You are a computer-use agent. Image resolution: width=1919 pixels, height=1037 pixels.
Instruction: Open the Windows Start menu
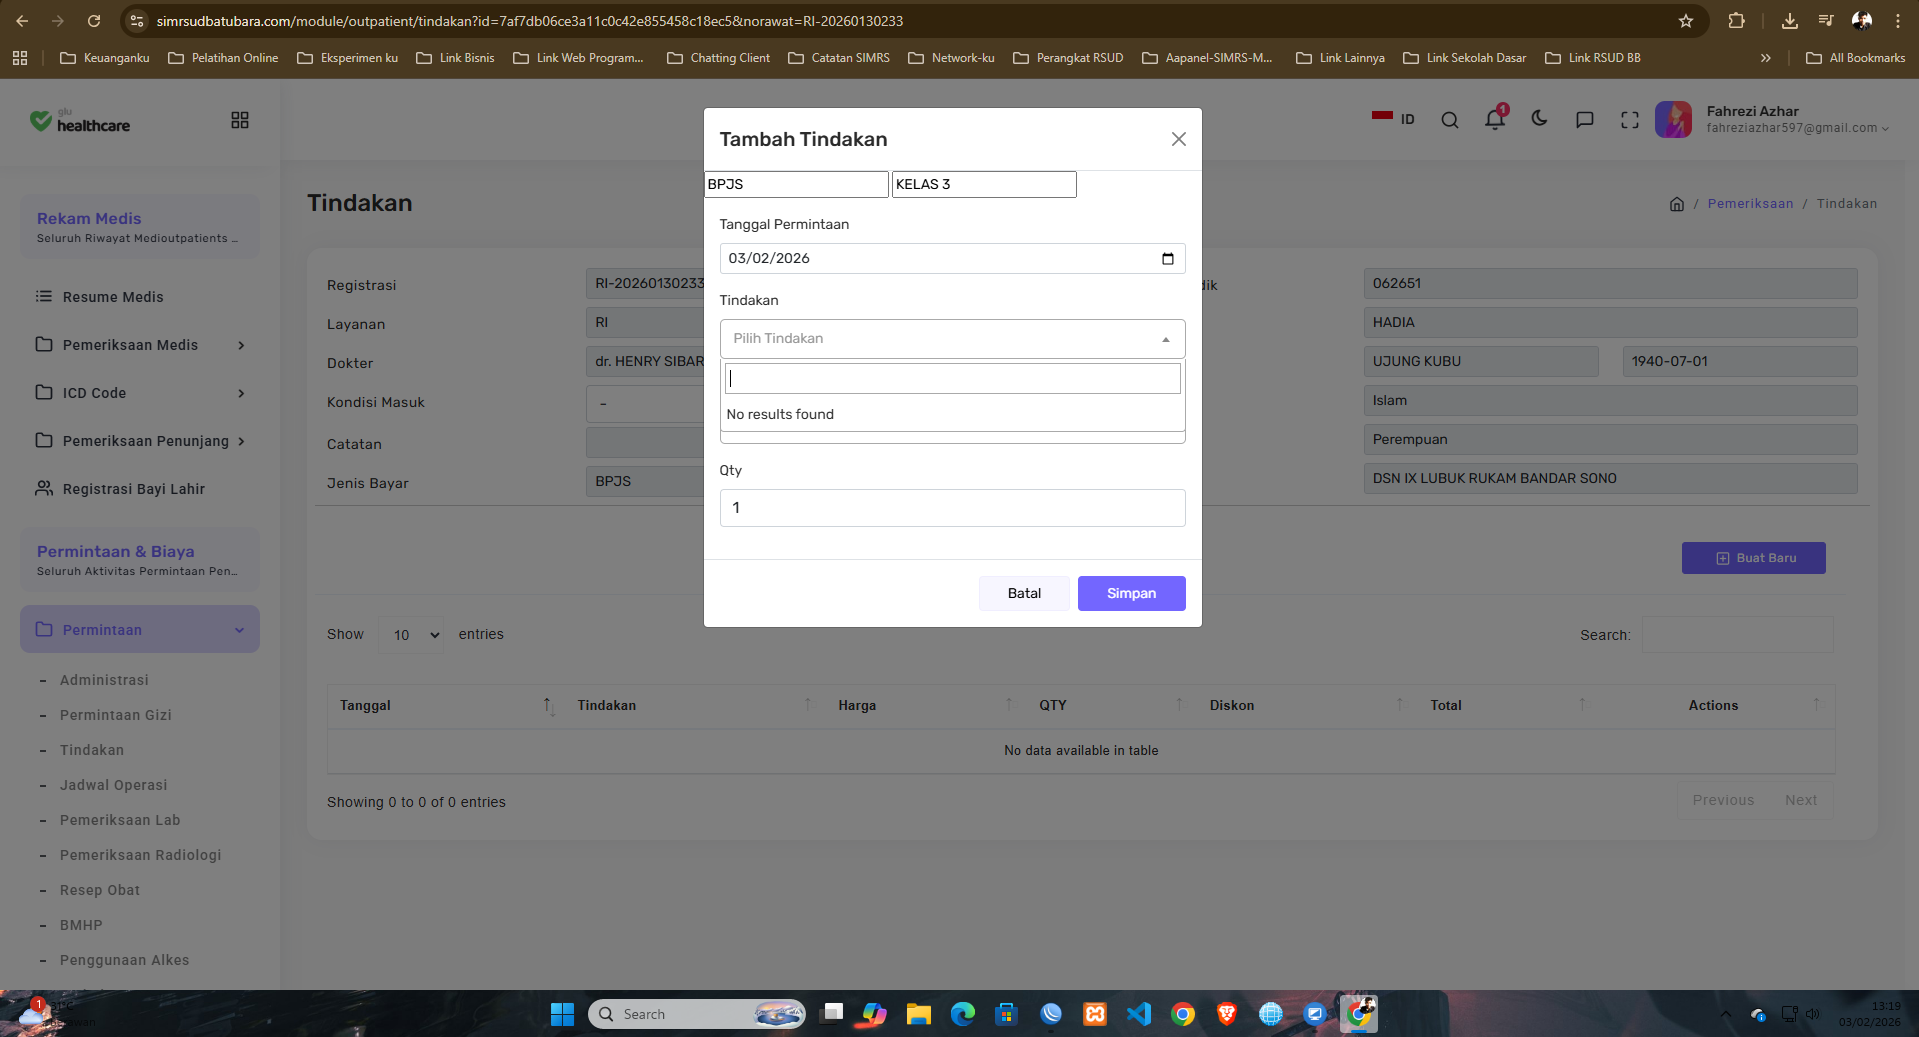[562, 1014]
